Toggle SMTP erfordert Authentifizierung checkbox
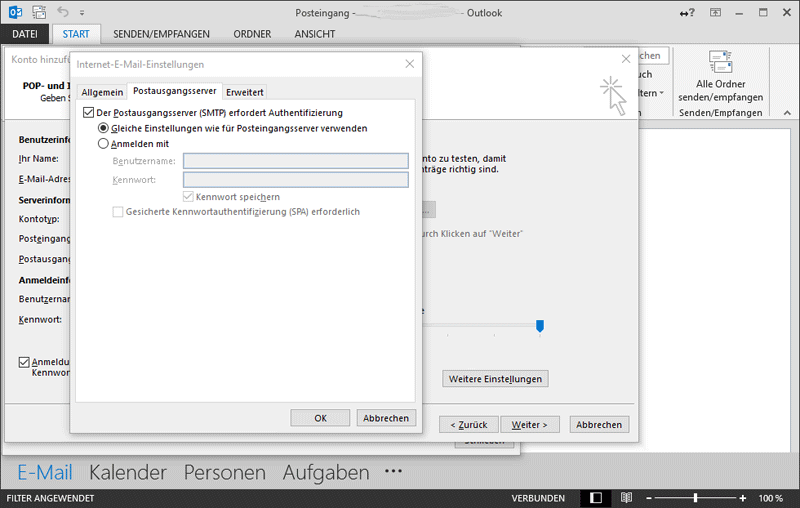This screenshot has width=800, height=508. point(89,113)
